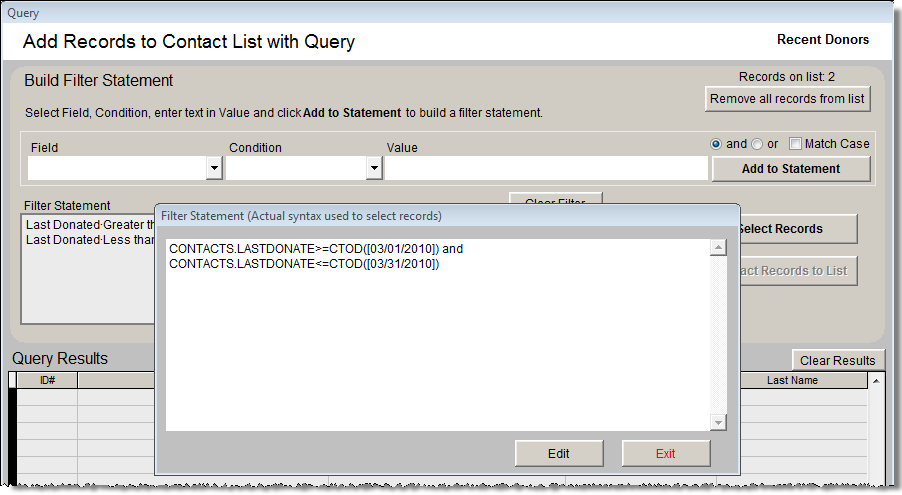Open the Field dropdown arrow

pos(214,168)
